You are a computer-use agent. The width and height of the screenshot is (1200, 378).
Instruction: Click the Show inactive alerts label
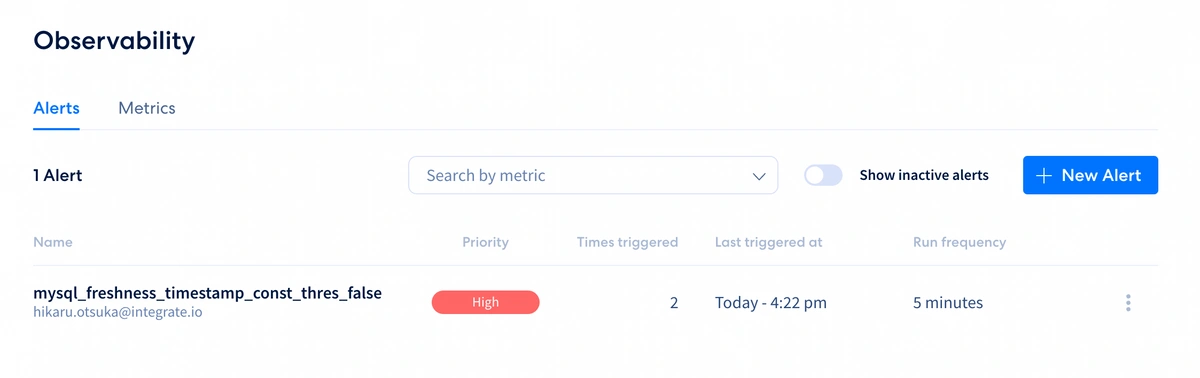(924, 175)
